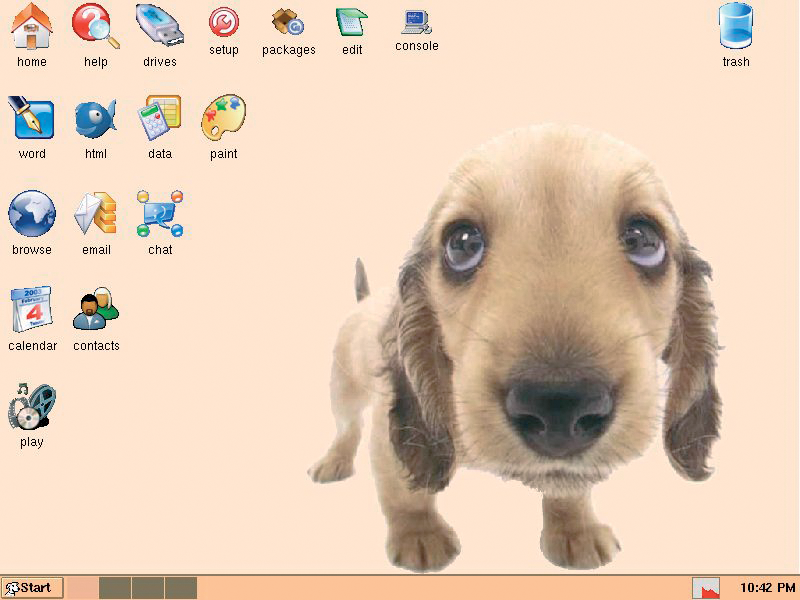This screenshot has width=800, height=600.
Task: Launch the word processor icon
Action: (31, 118)
